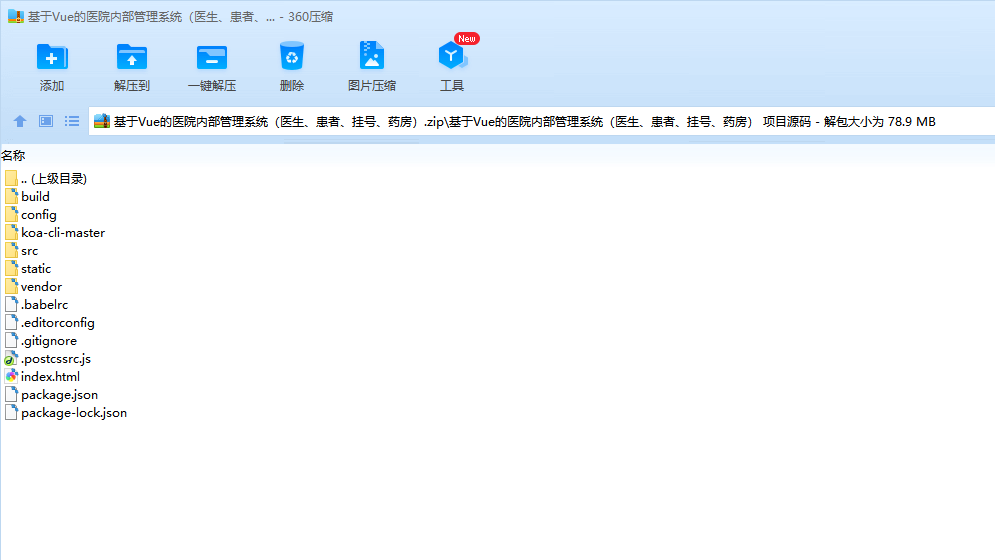Click the package-lock.json file icon
The width and height of the screenshot is (995, 560).
(11, 412)
